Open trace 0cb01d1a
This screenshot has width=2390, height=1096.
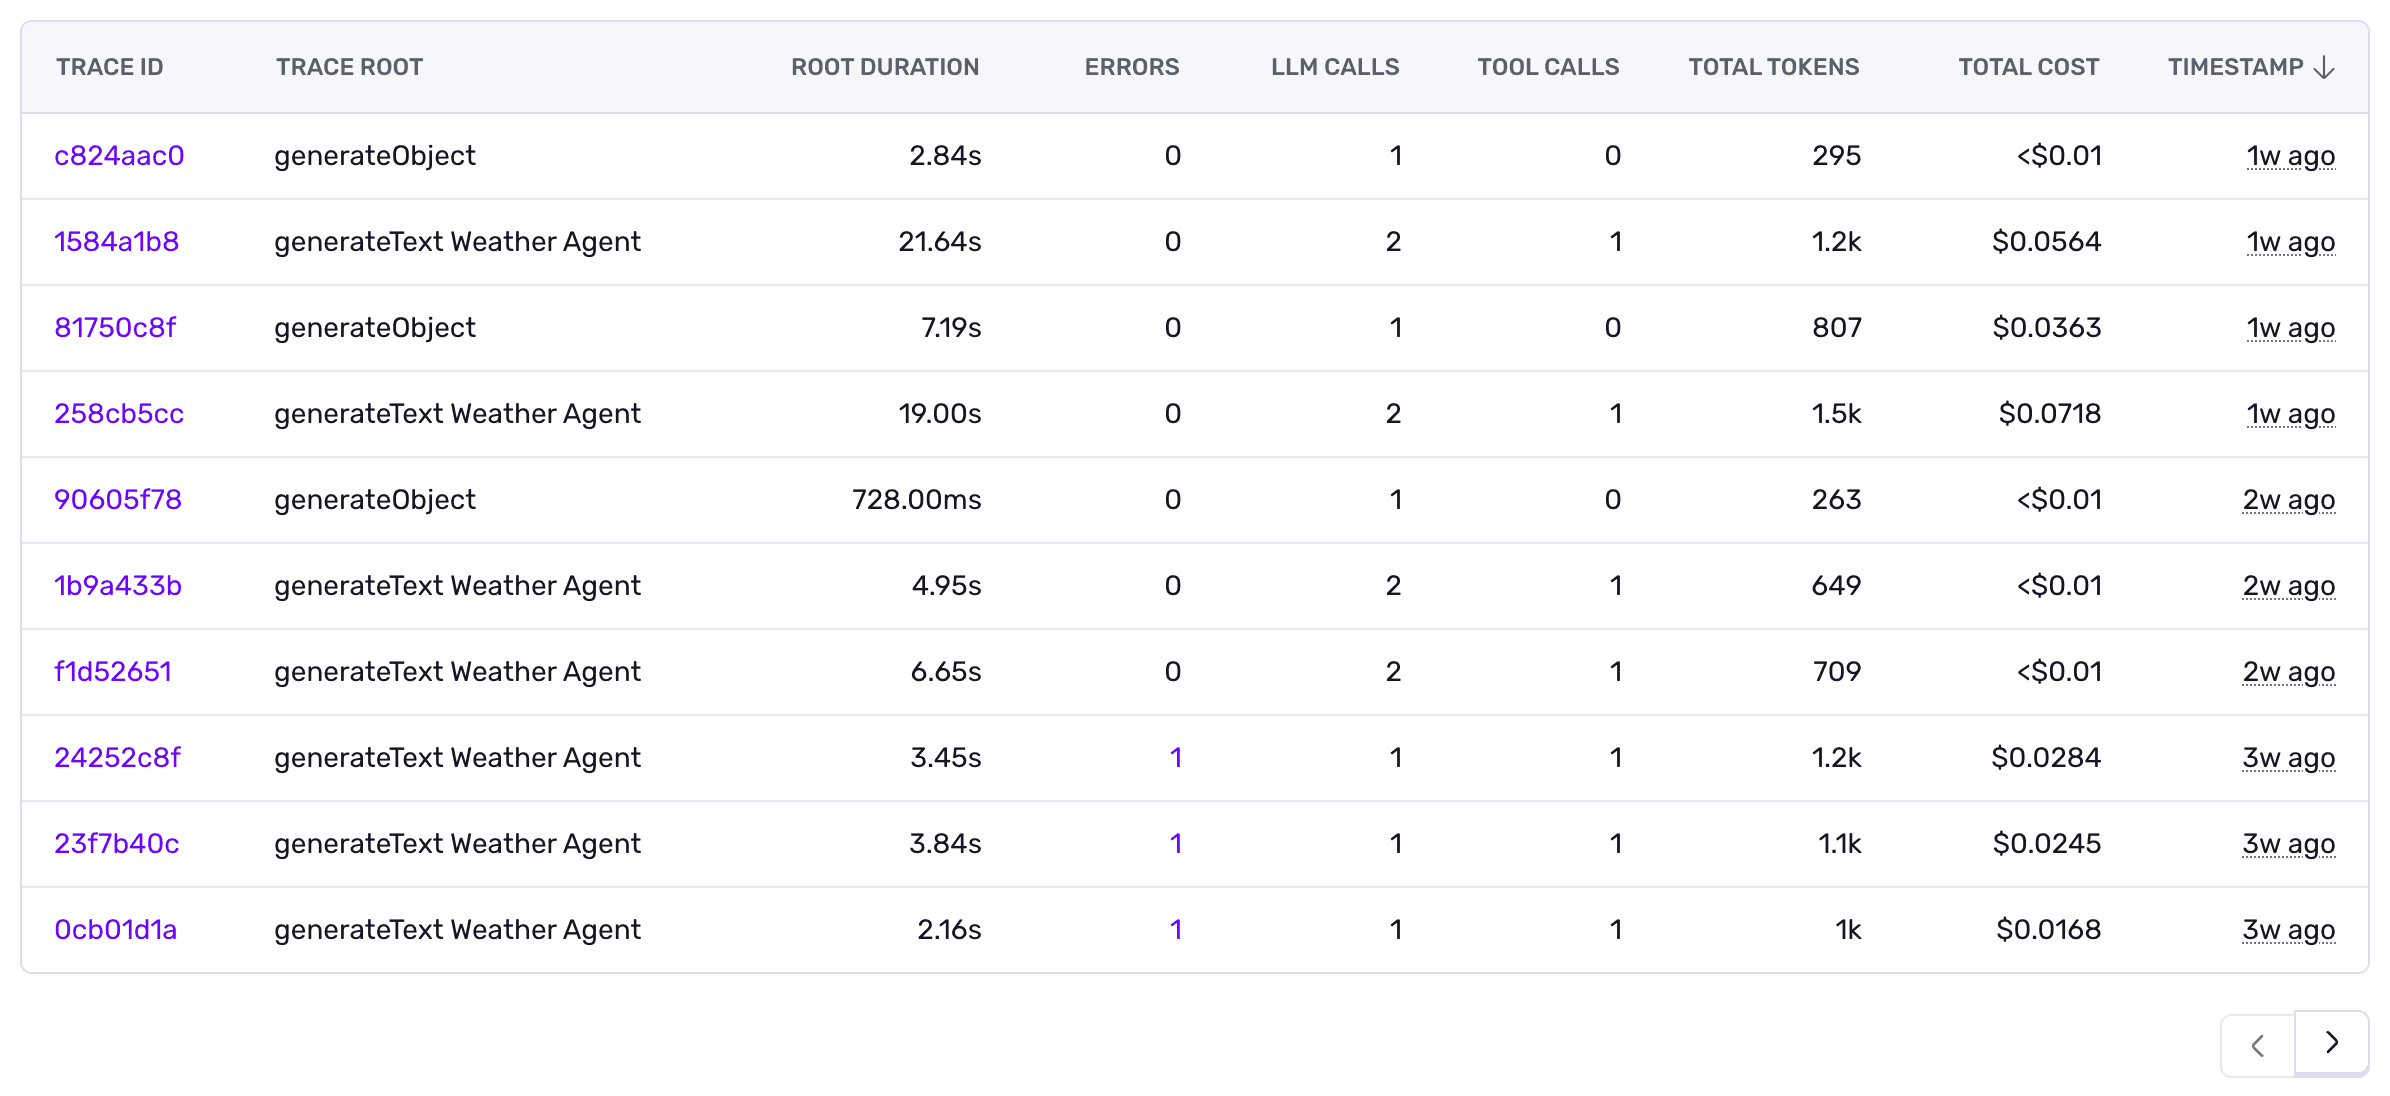(x=116, y=929)
